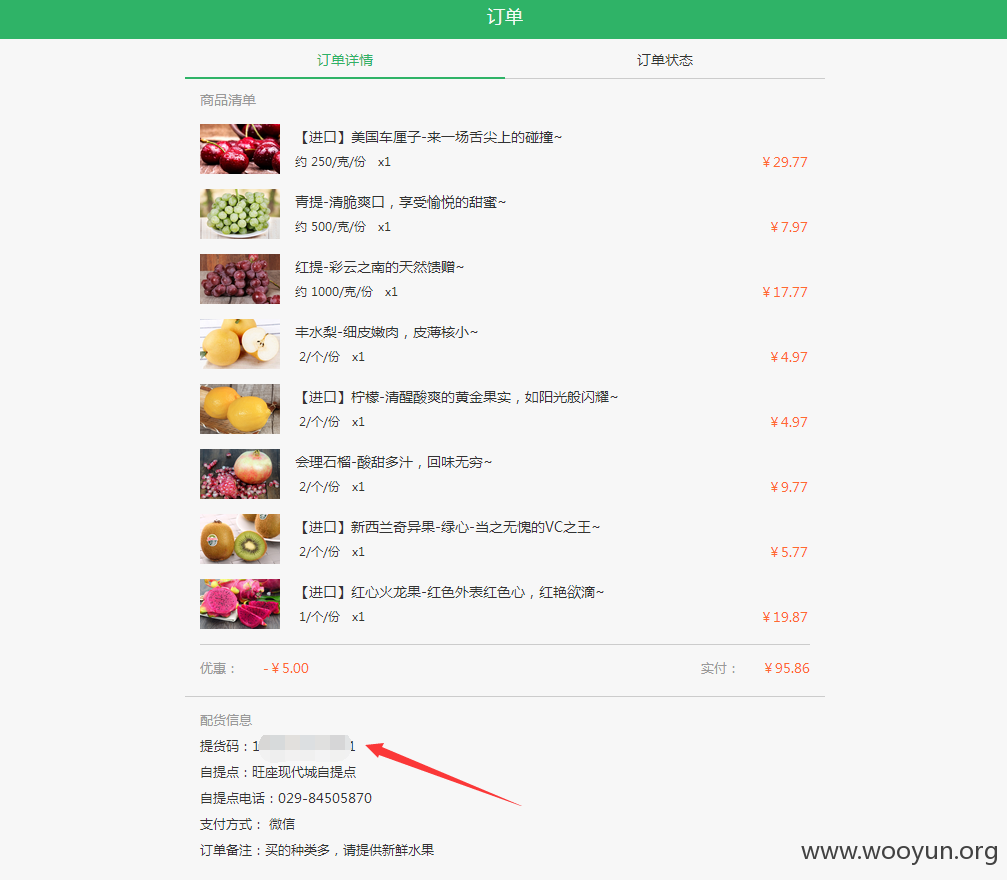
Task: Switch to the 订单详情 tab
Action: tap(344, 60)
